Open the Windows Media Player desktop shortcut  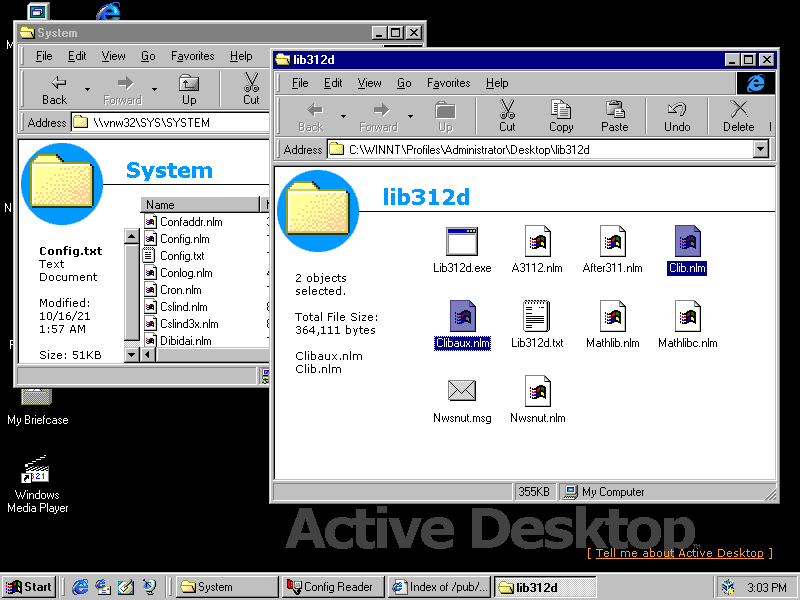[x=37, y=484]
